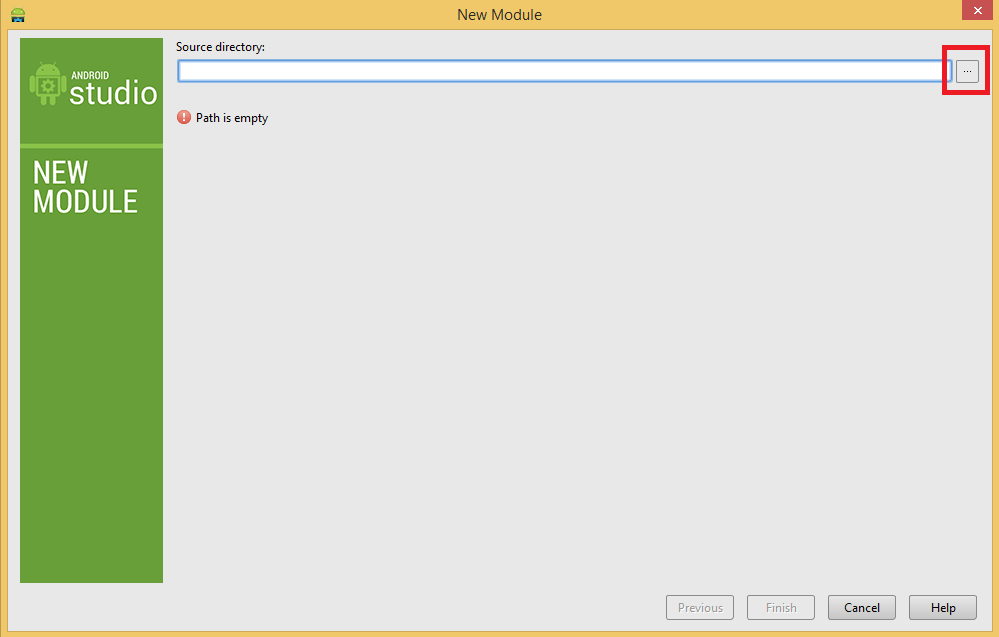Viewport: 999px width, 637px height.
Task: Close the New Module dialog
Action: [x=977, y=10]
